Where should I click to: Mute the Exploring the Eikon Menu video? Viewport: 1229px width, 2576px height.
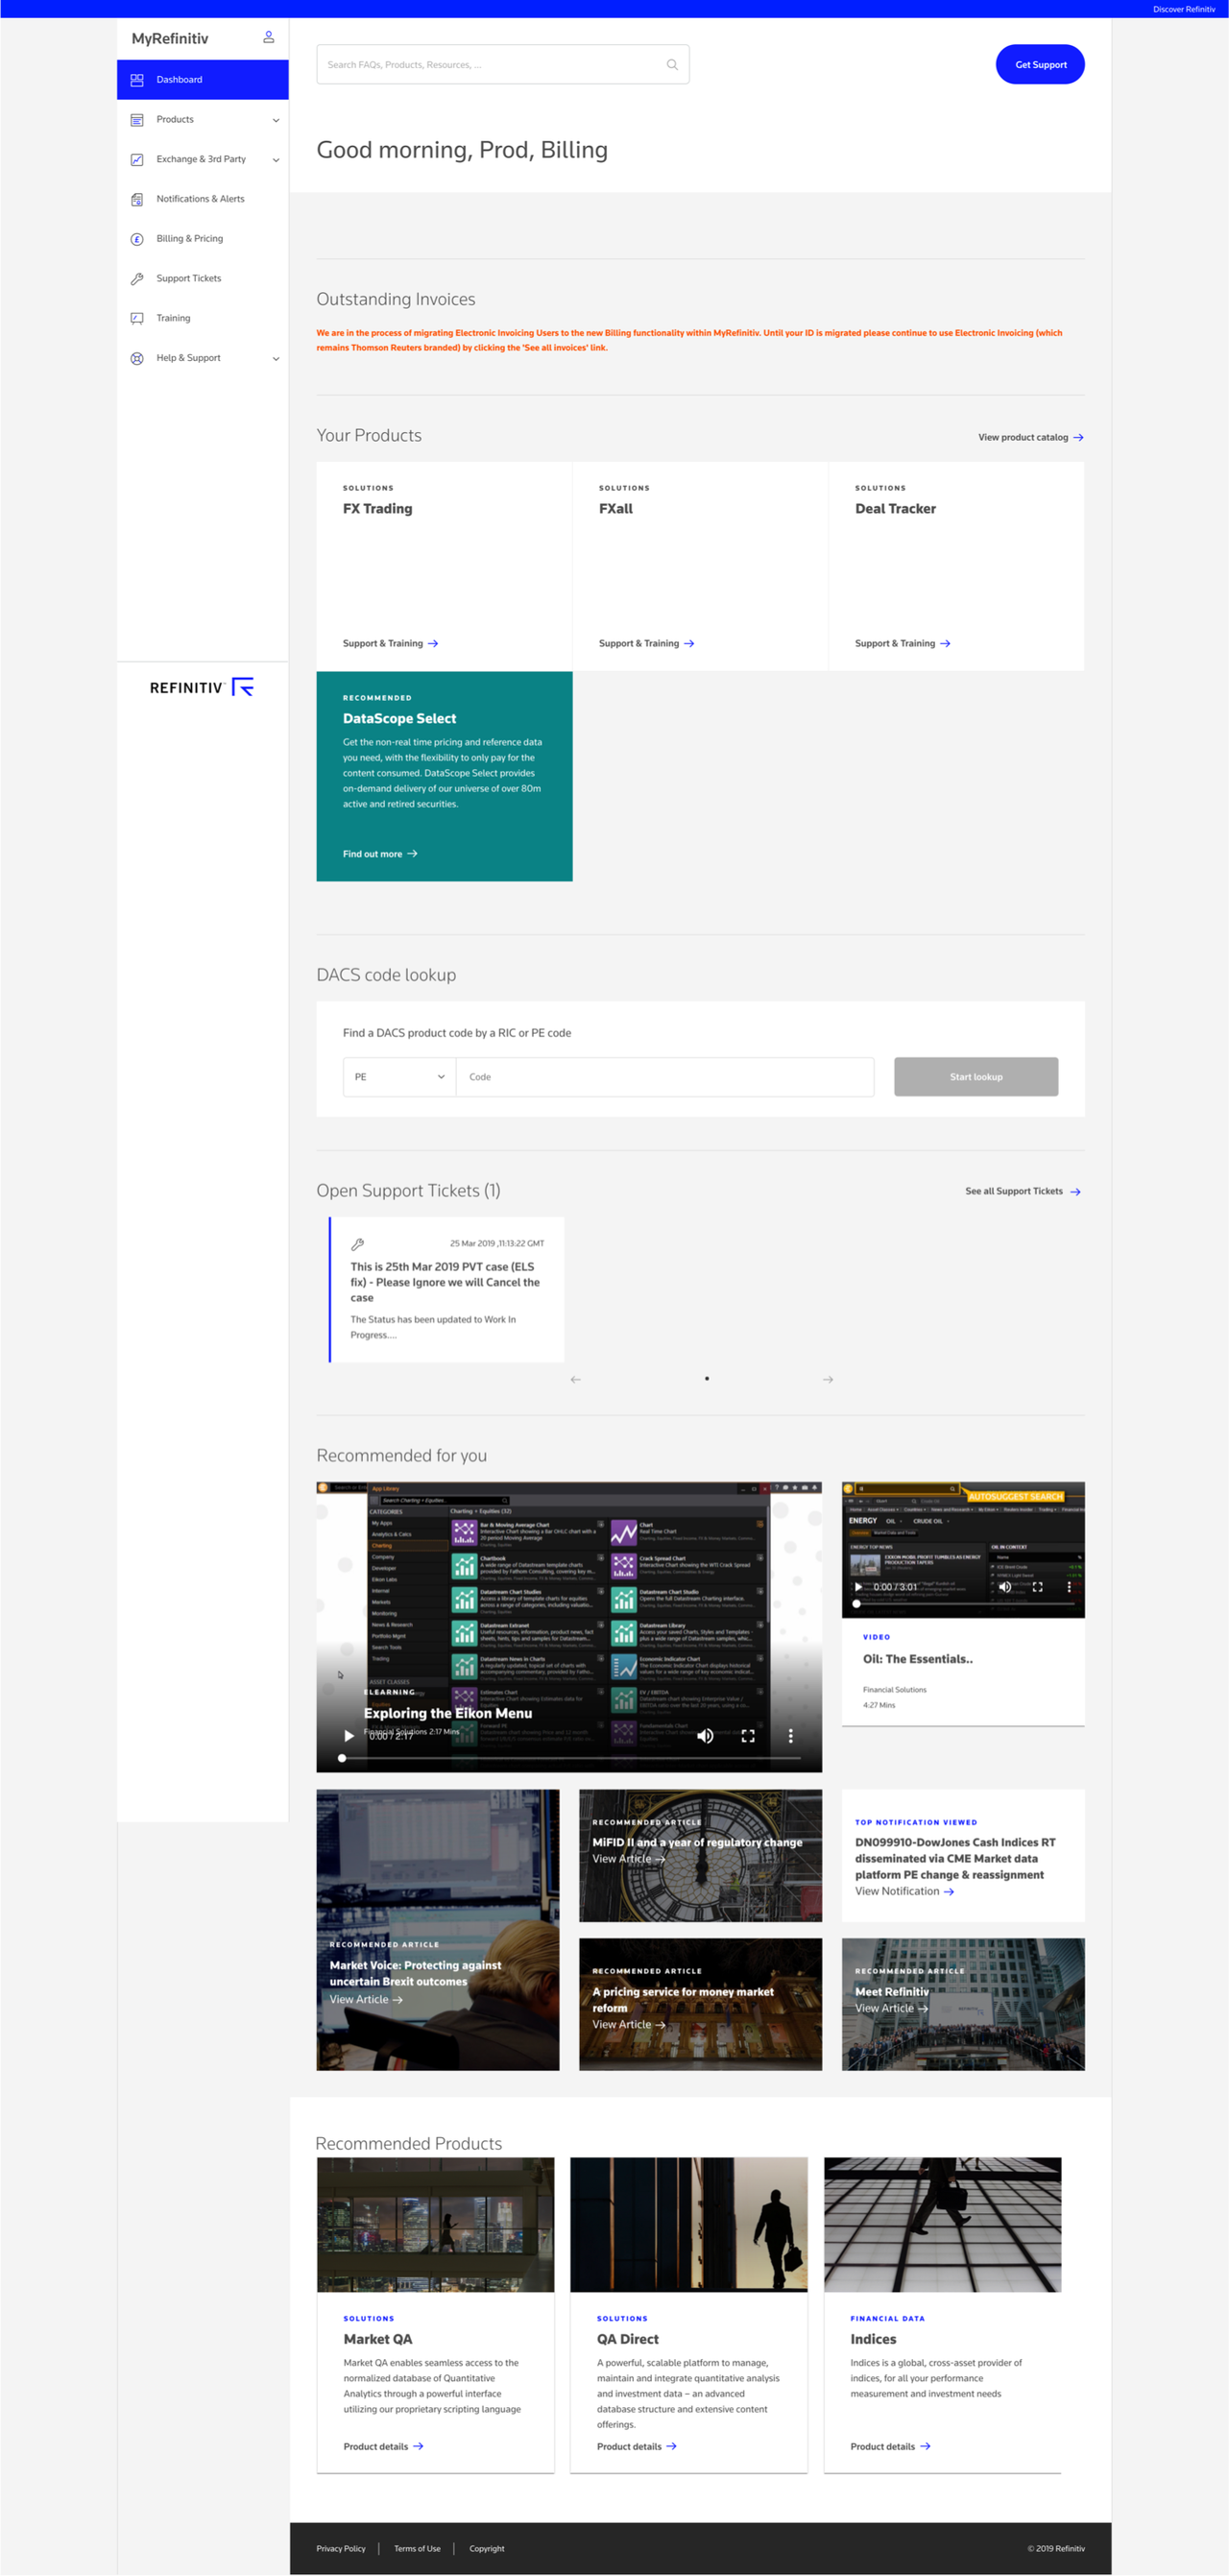click(x=705, y=1736)
